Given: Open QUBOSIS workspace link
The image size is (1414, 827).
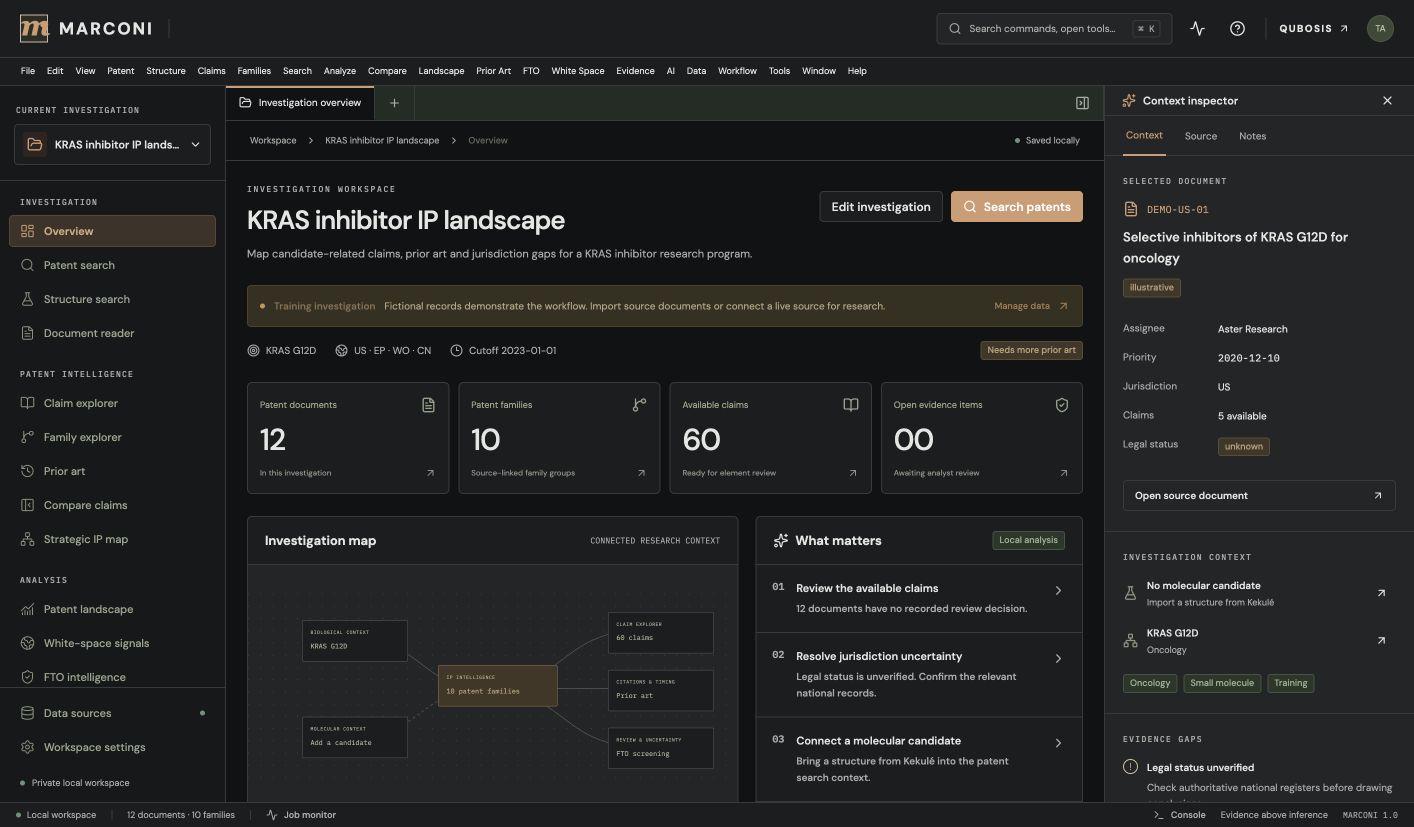Looking at the screenshot, I should (x=1314, y=29).
